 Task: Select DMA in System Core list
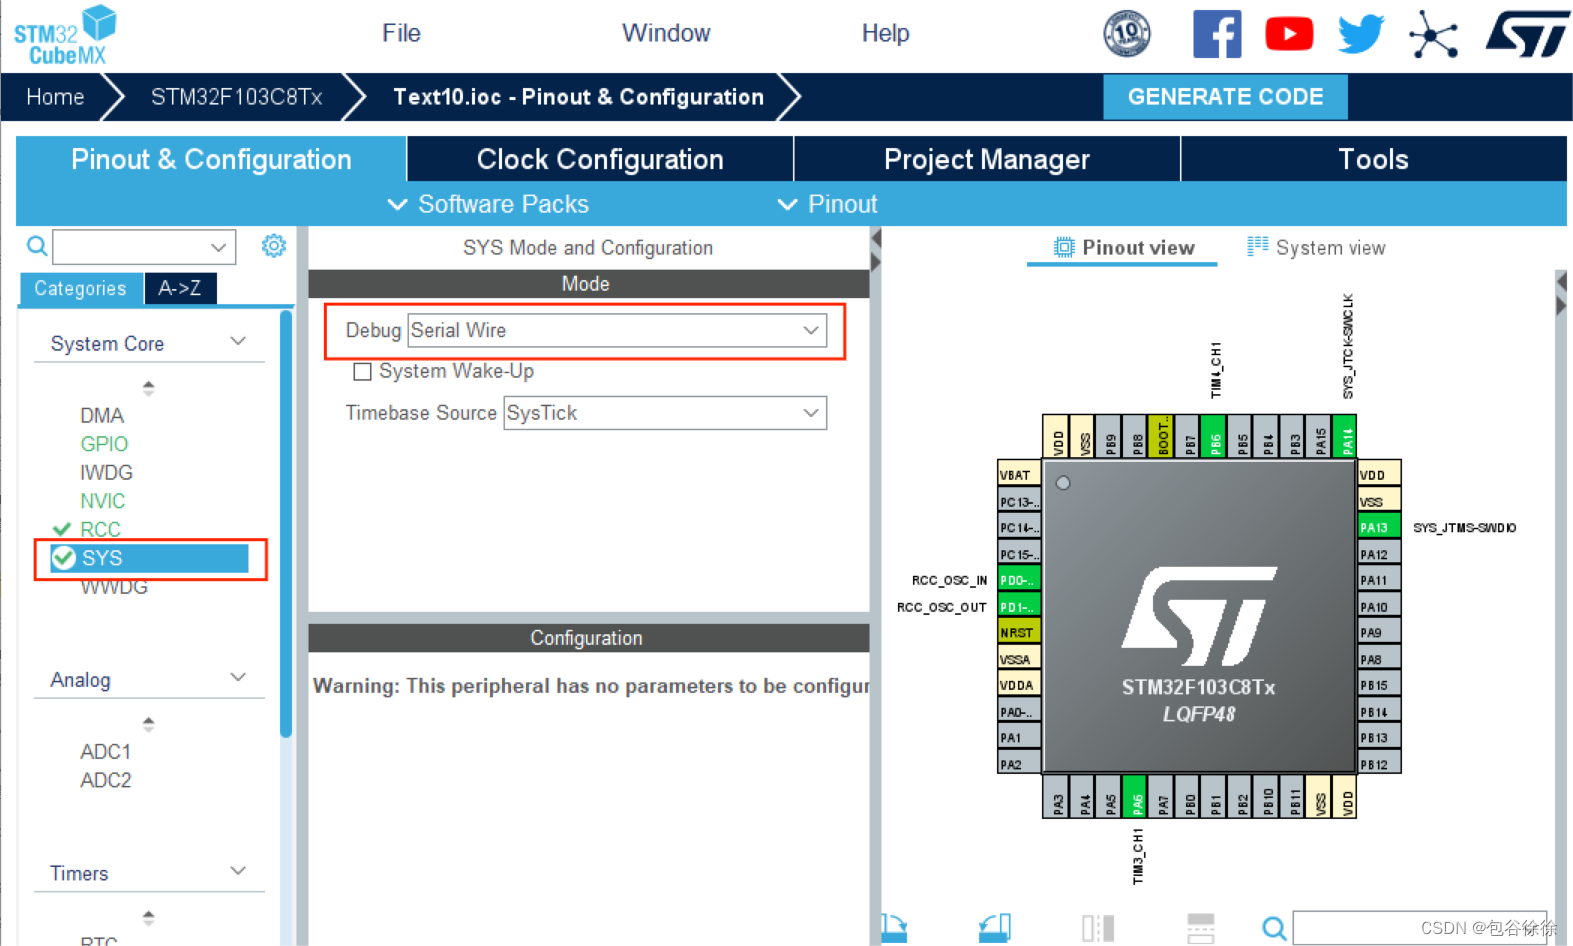[102, 415]
